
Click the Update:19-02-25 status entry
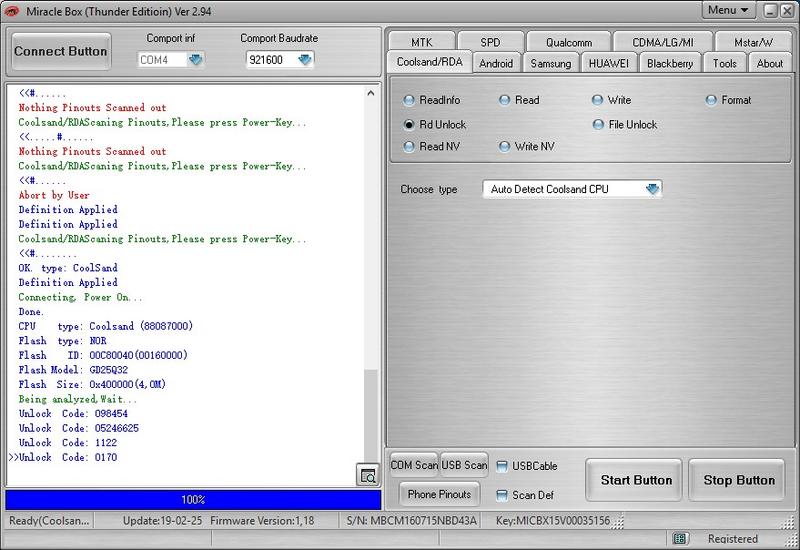162,520
